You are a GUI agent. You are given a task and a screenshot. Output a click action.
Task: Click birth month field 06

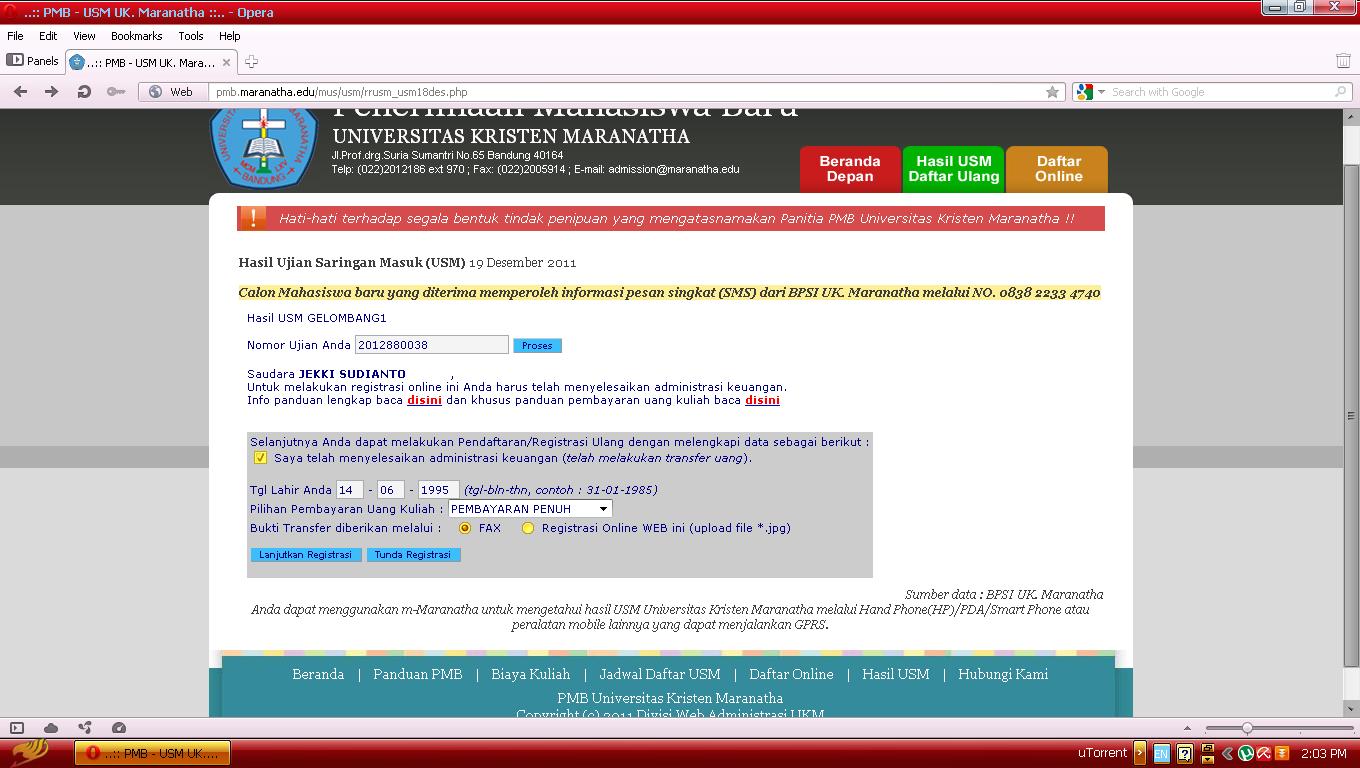tap(391, 490)
